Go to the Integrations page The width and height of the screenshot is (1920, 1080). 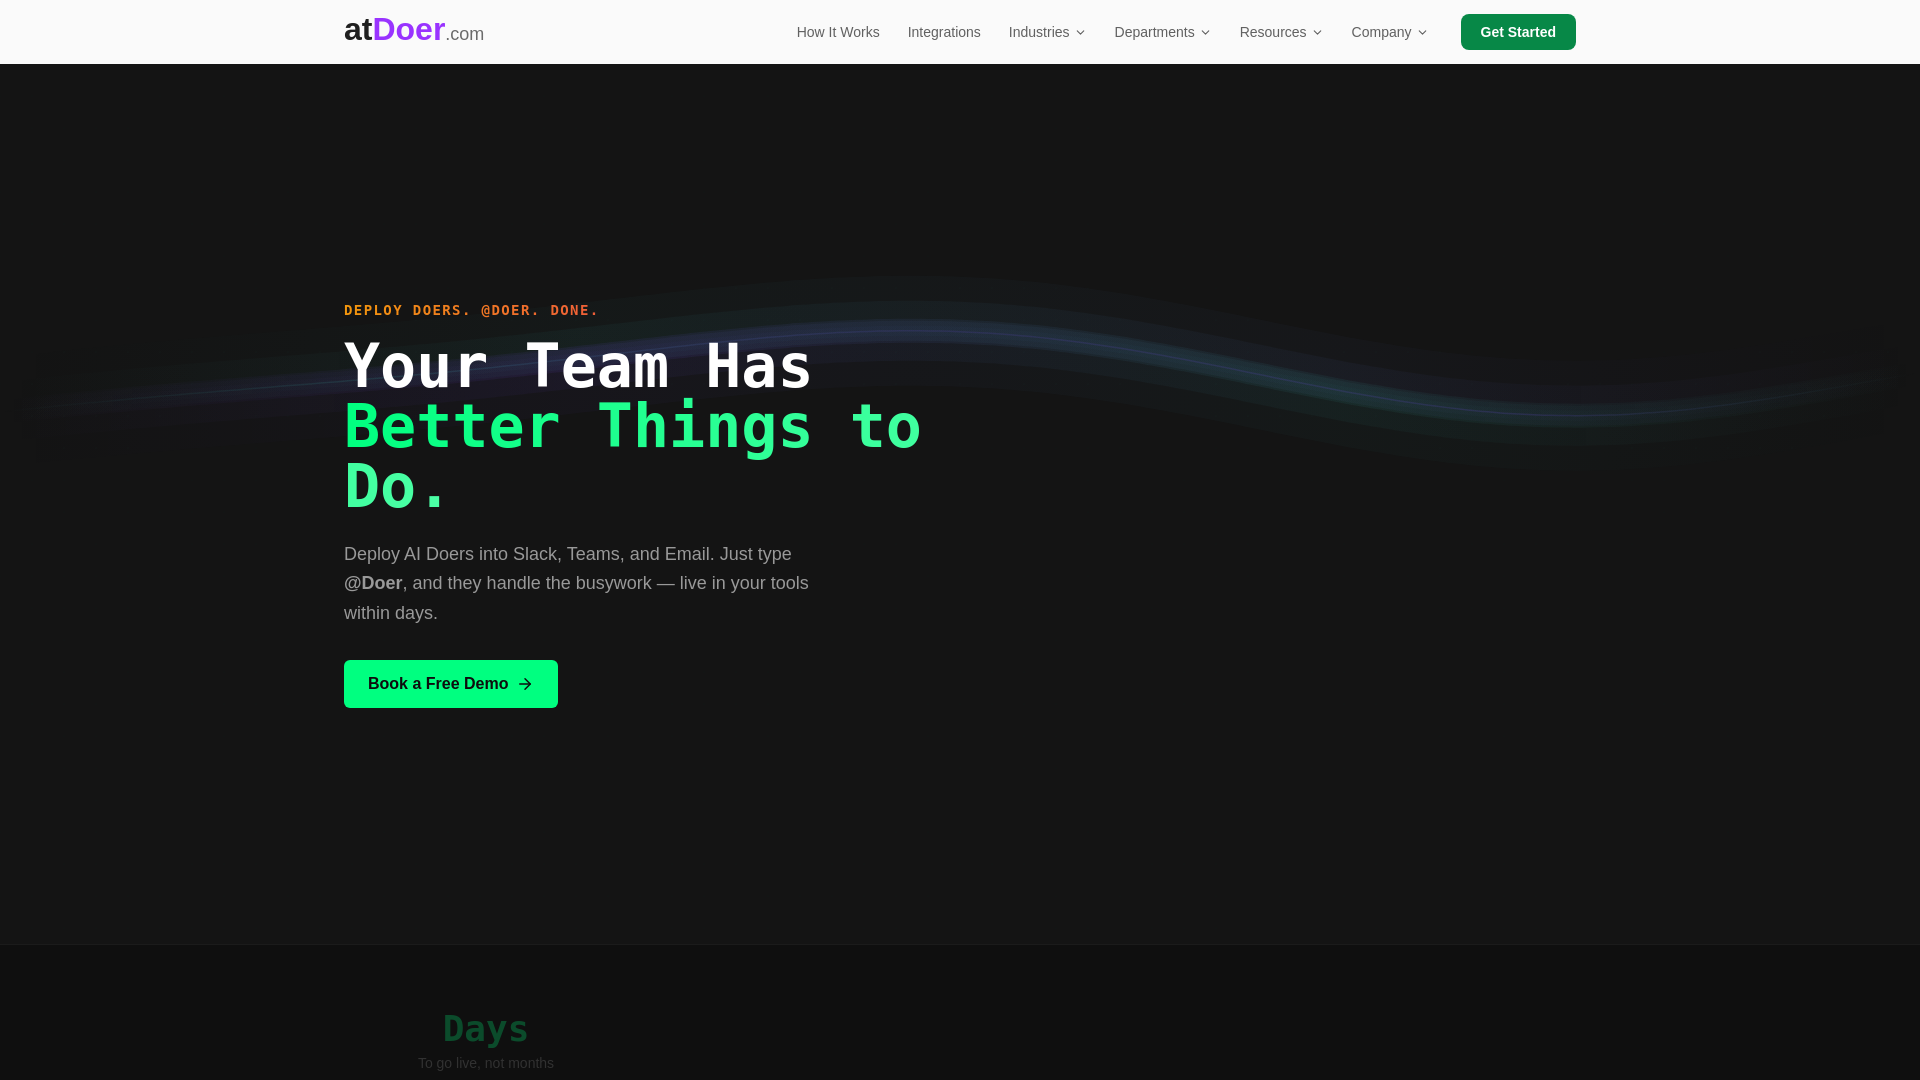pos(944,32)
